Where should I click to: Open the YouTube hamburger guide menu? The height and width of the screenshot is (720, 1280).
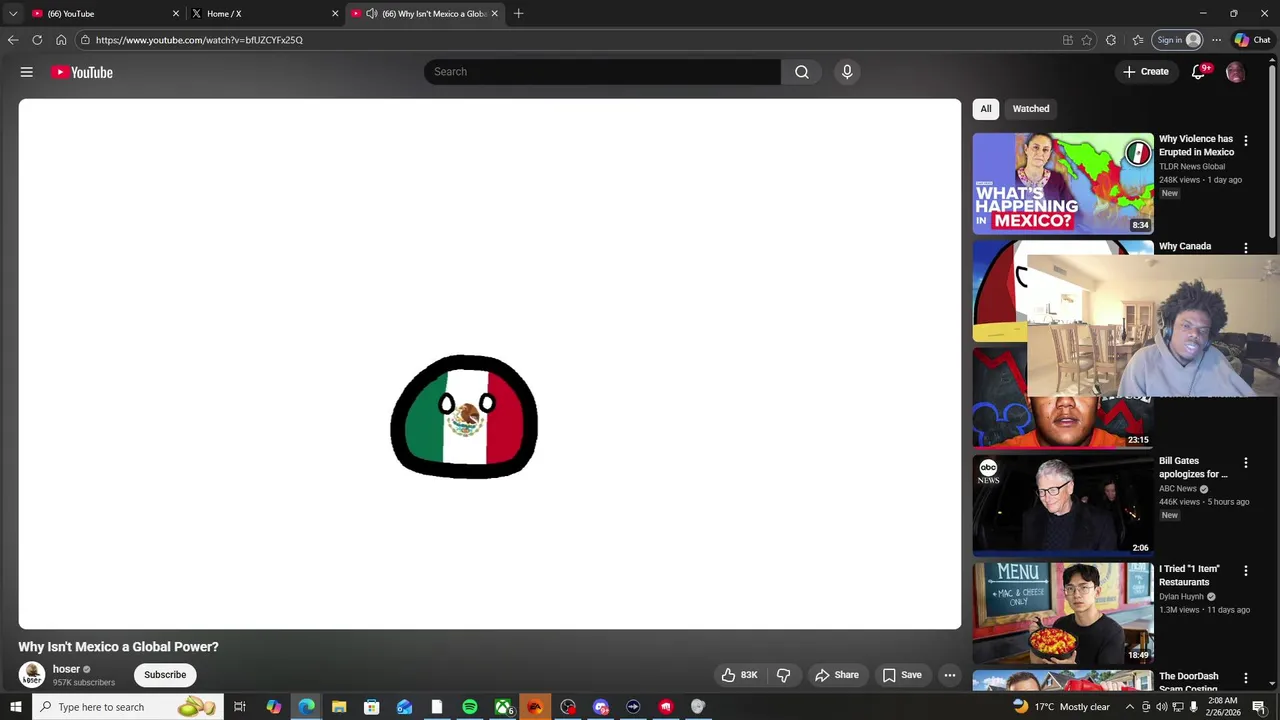point(27,72)
